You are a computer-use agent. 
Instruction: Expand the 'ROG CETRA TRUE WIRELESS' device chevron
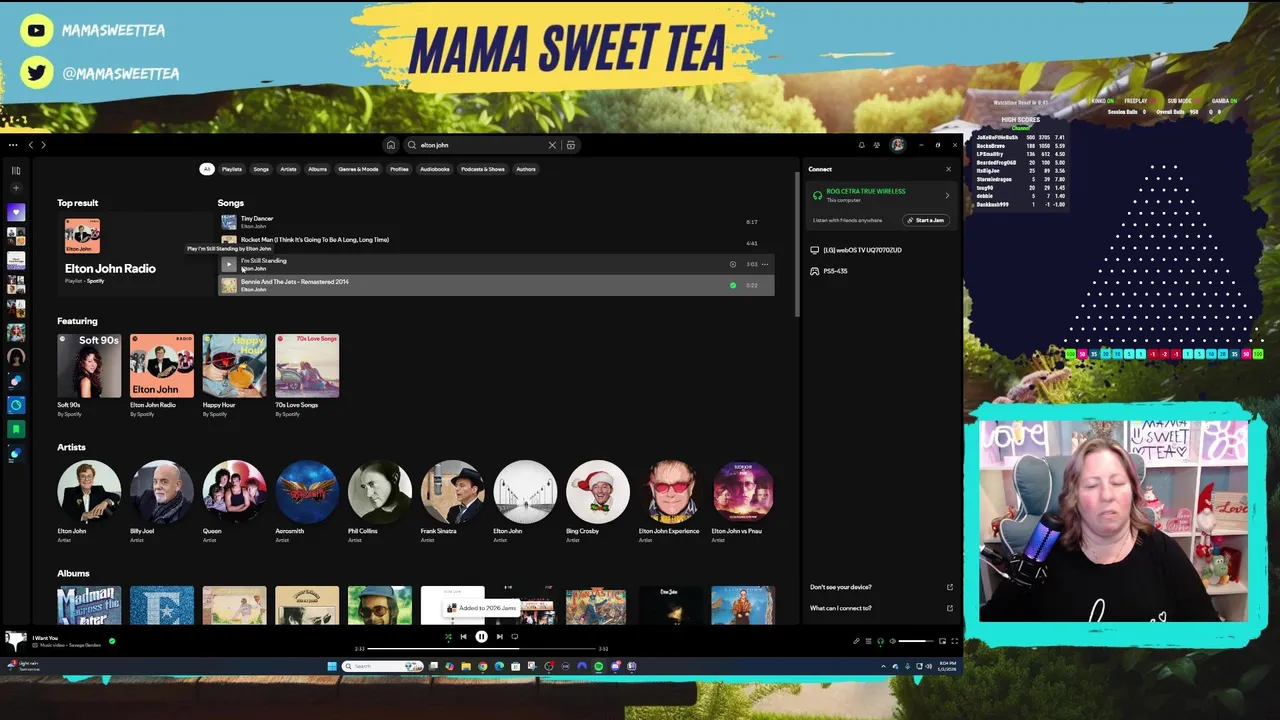[x=947, y=195]
